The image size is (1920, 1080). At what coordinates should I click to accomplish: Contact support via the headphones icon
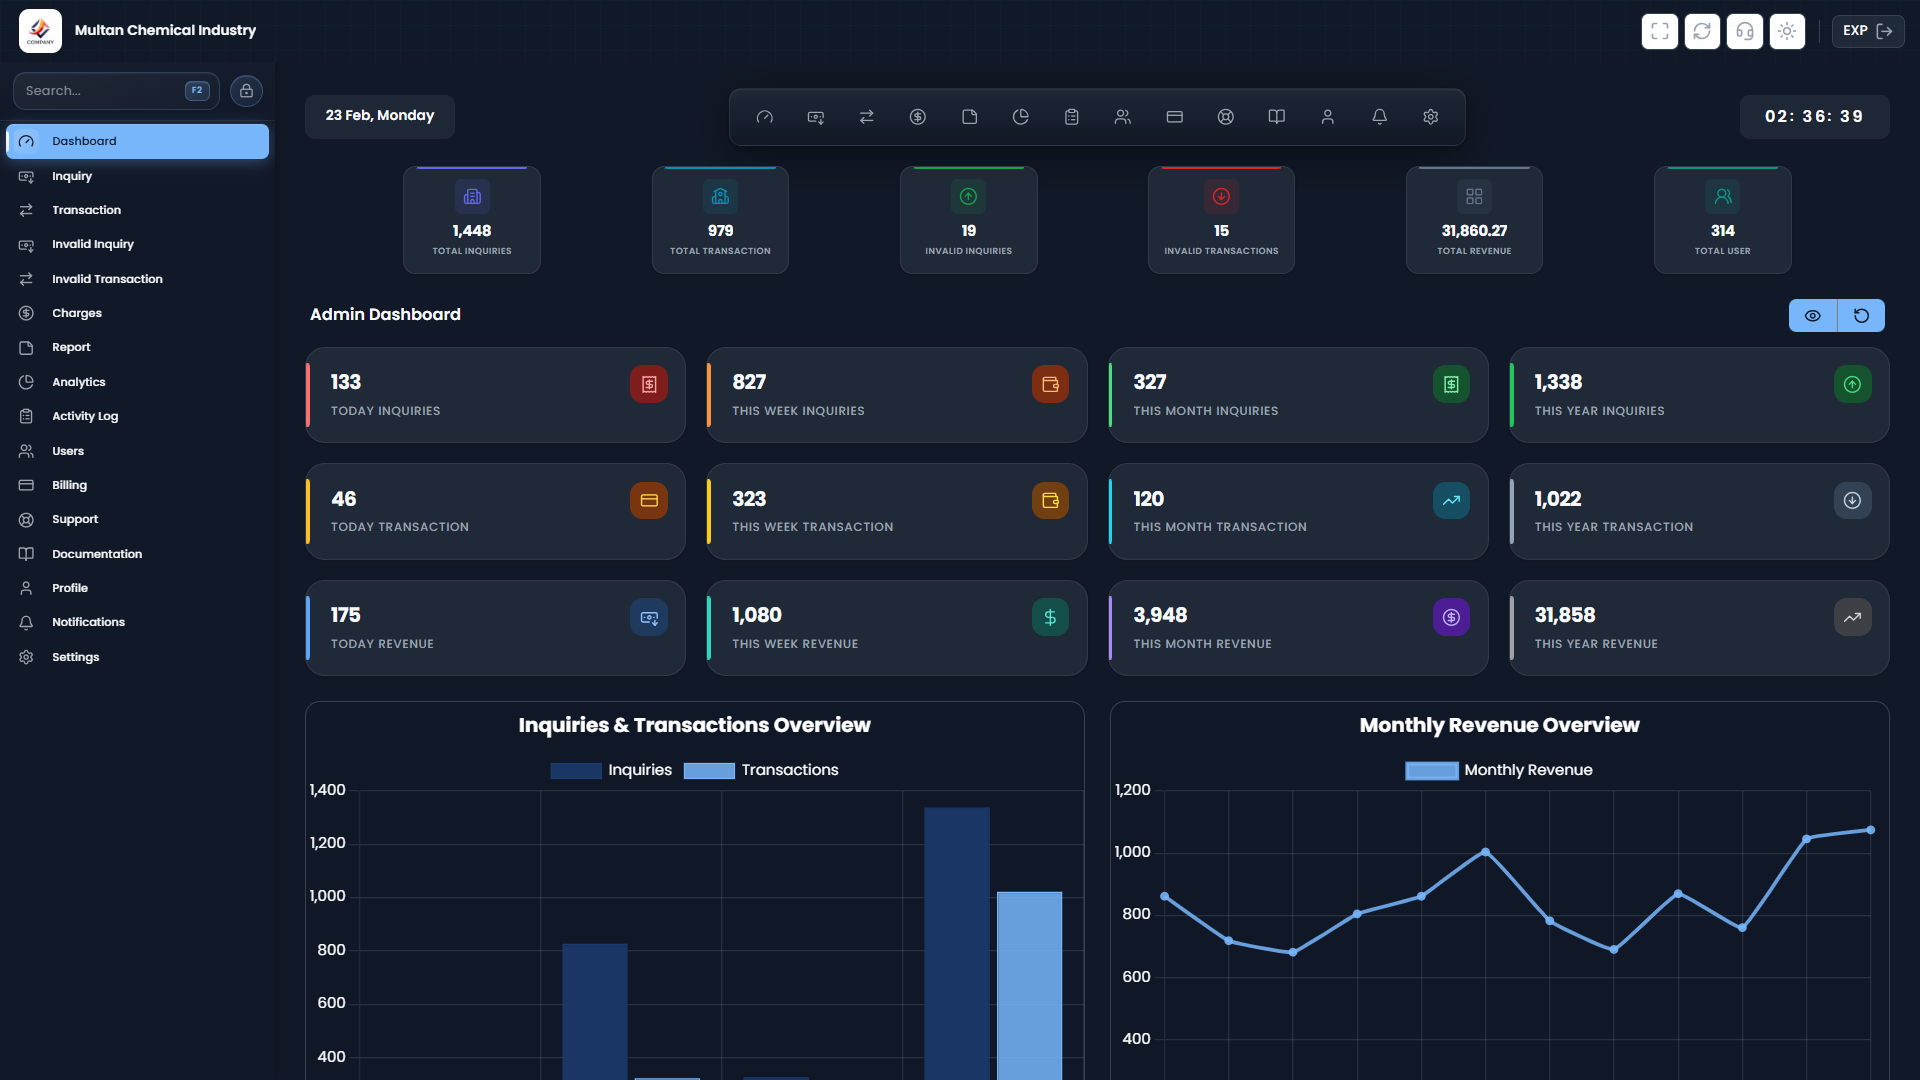point(1744,31)
